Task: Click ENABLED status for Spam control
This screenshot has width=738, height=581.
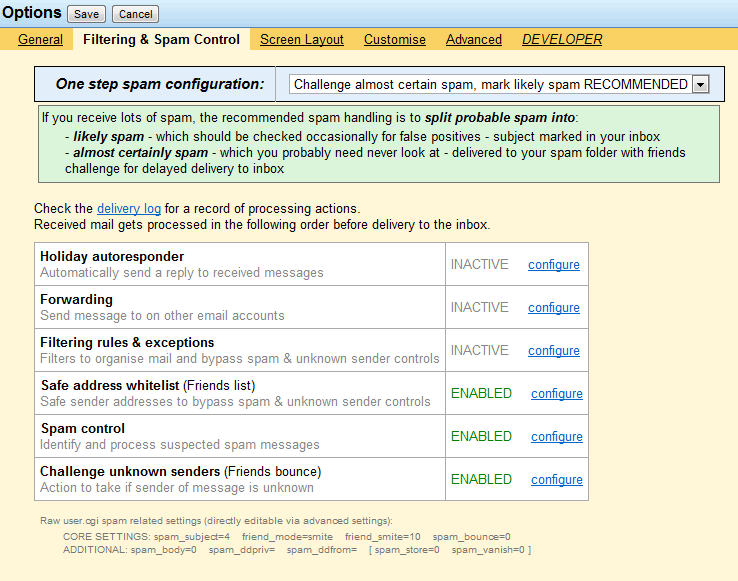Action: [481, 437]
